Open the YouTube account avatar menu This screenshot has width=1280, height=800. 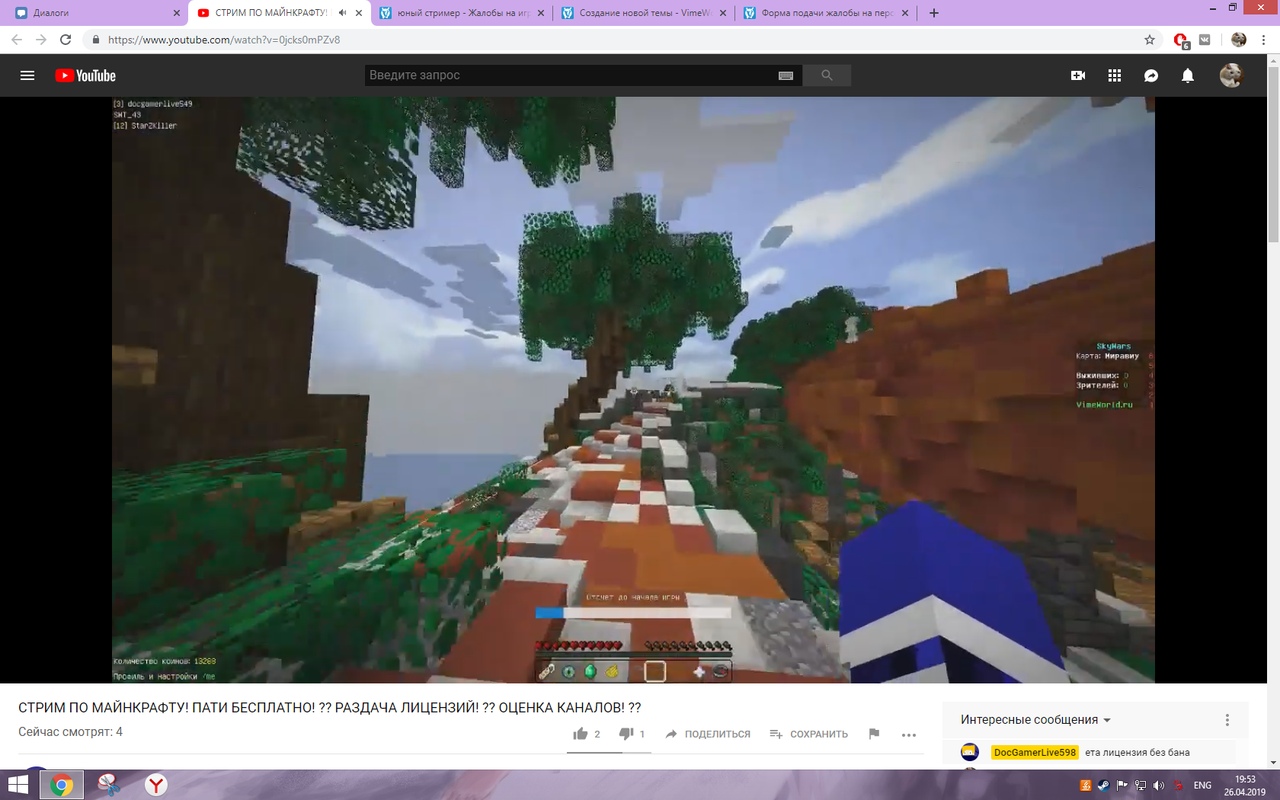click(x=1231, y=75)
